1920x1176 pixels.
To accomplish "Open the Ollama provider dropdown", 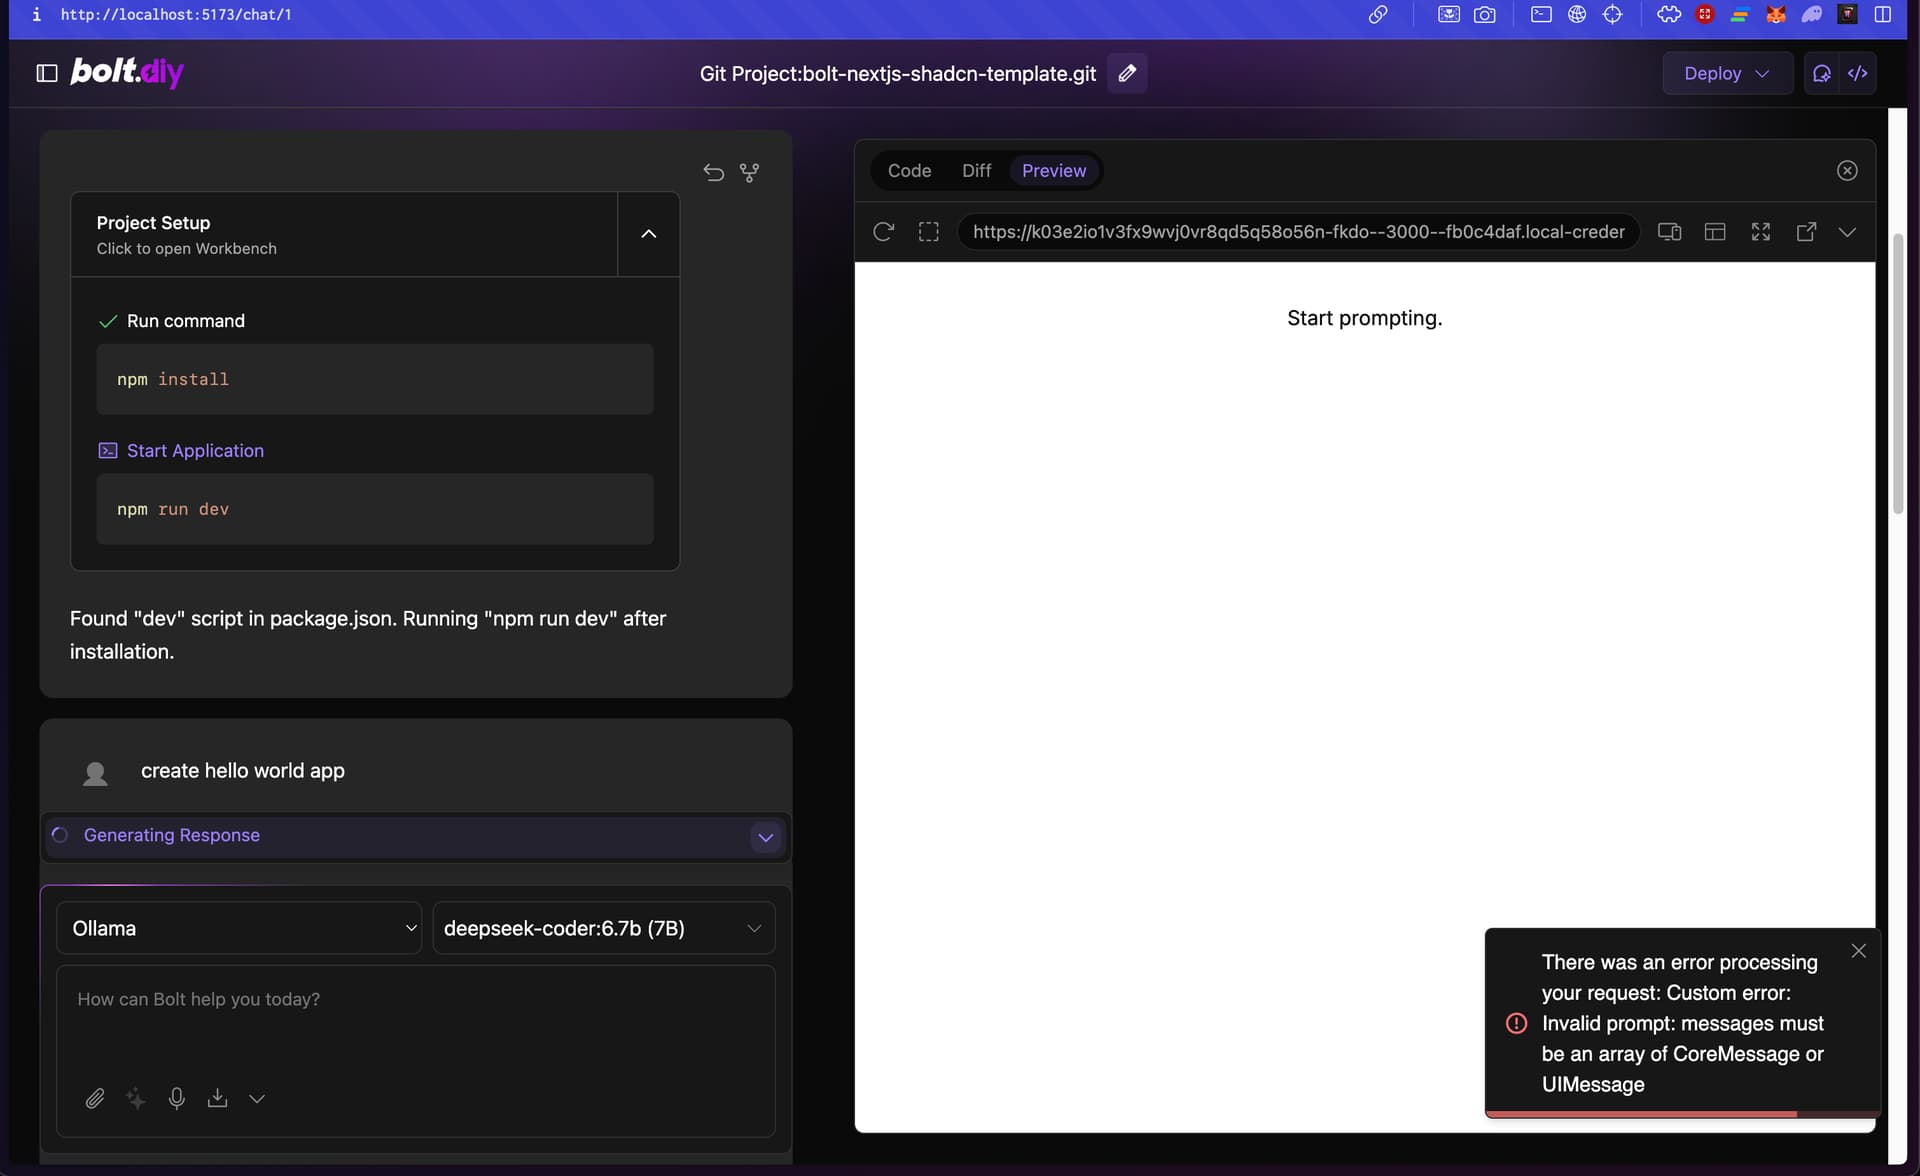I will [x=239, y=928].
